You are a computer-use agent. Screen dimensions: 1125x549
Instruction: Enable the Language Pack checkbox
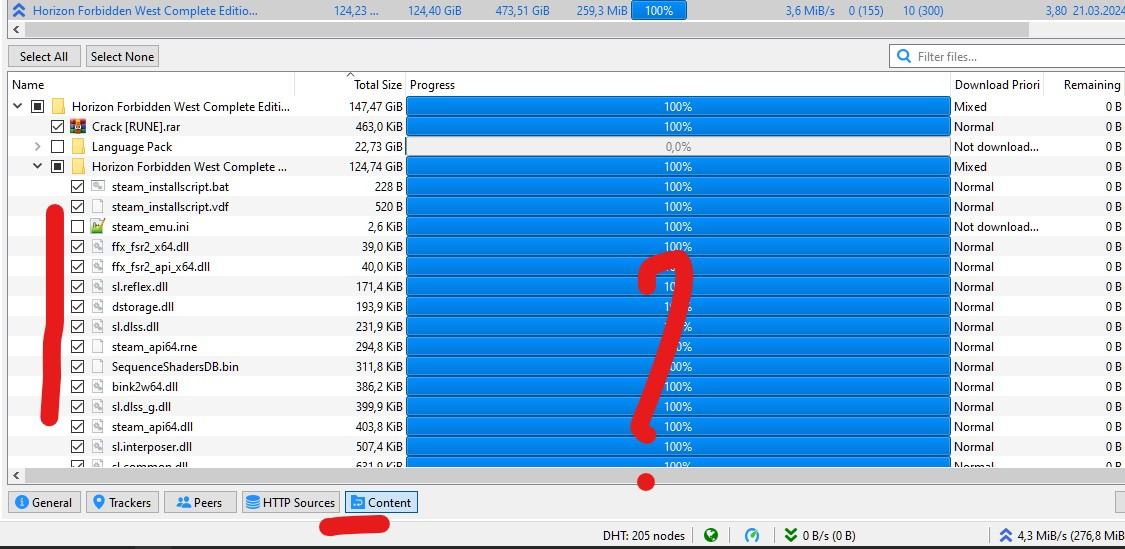point(57,147)
